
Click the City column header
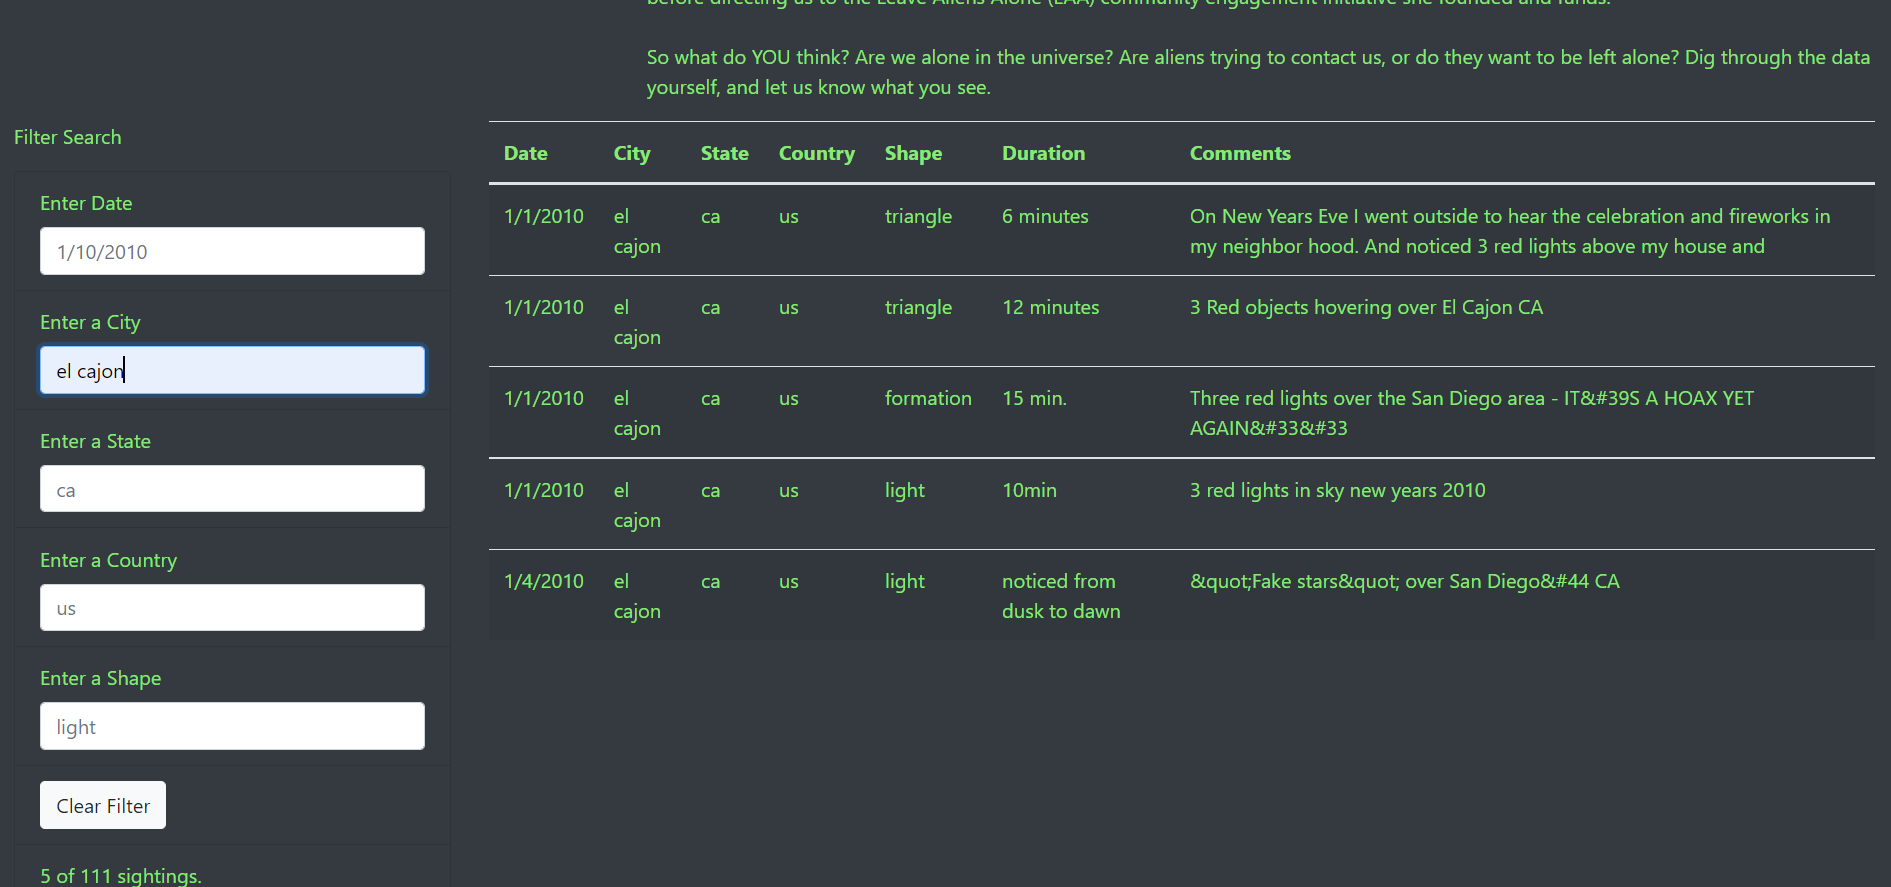tap(632, 153)
